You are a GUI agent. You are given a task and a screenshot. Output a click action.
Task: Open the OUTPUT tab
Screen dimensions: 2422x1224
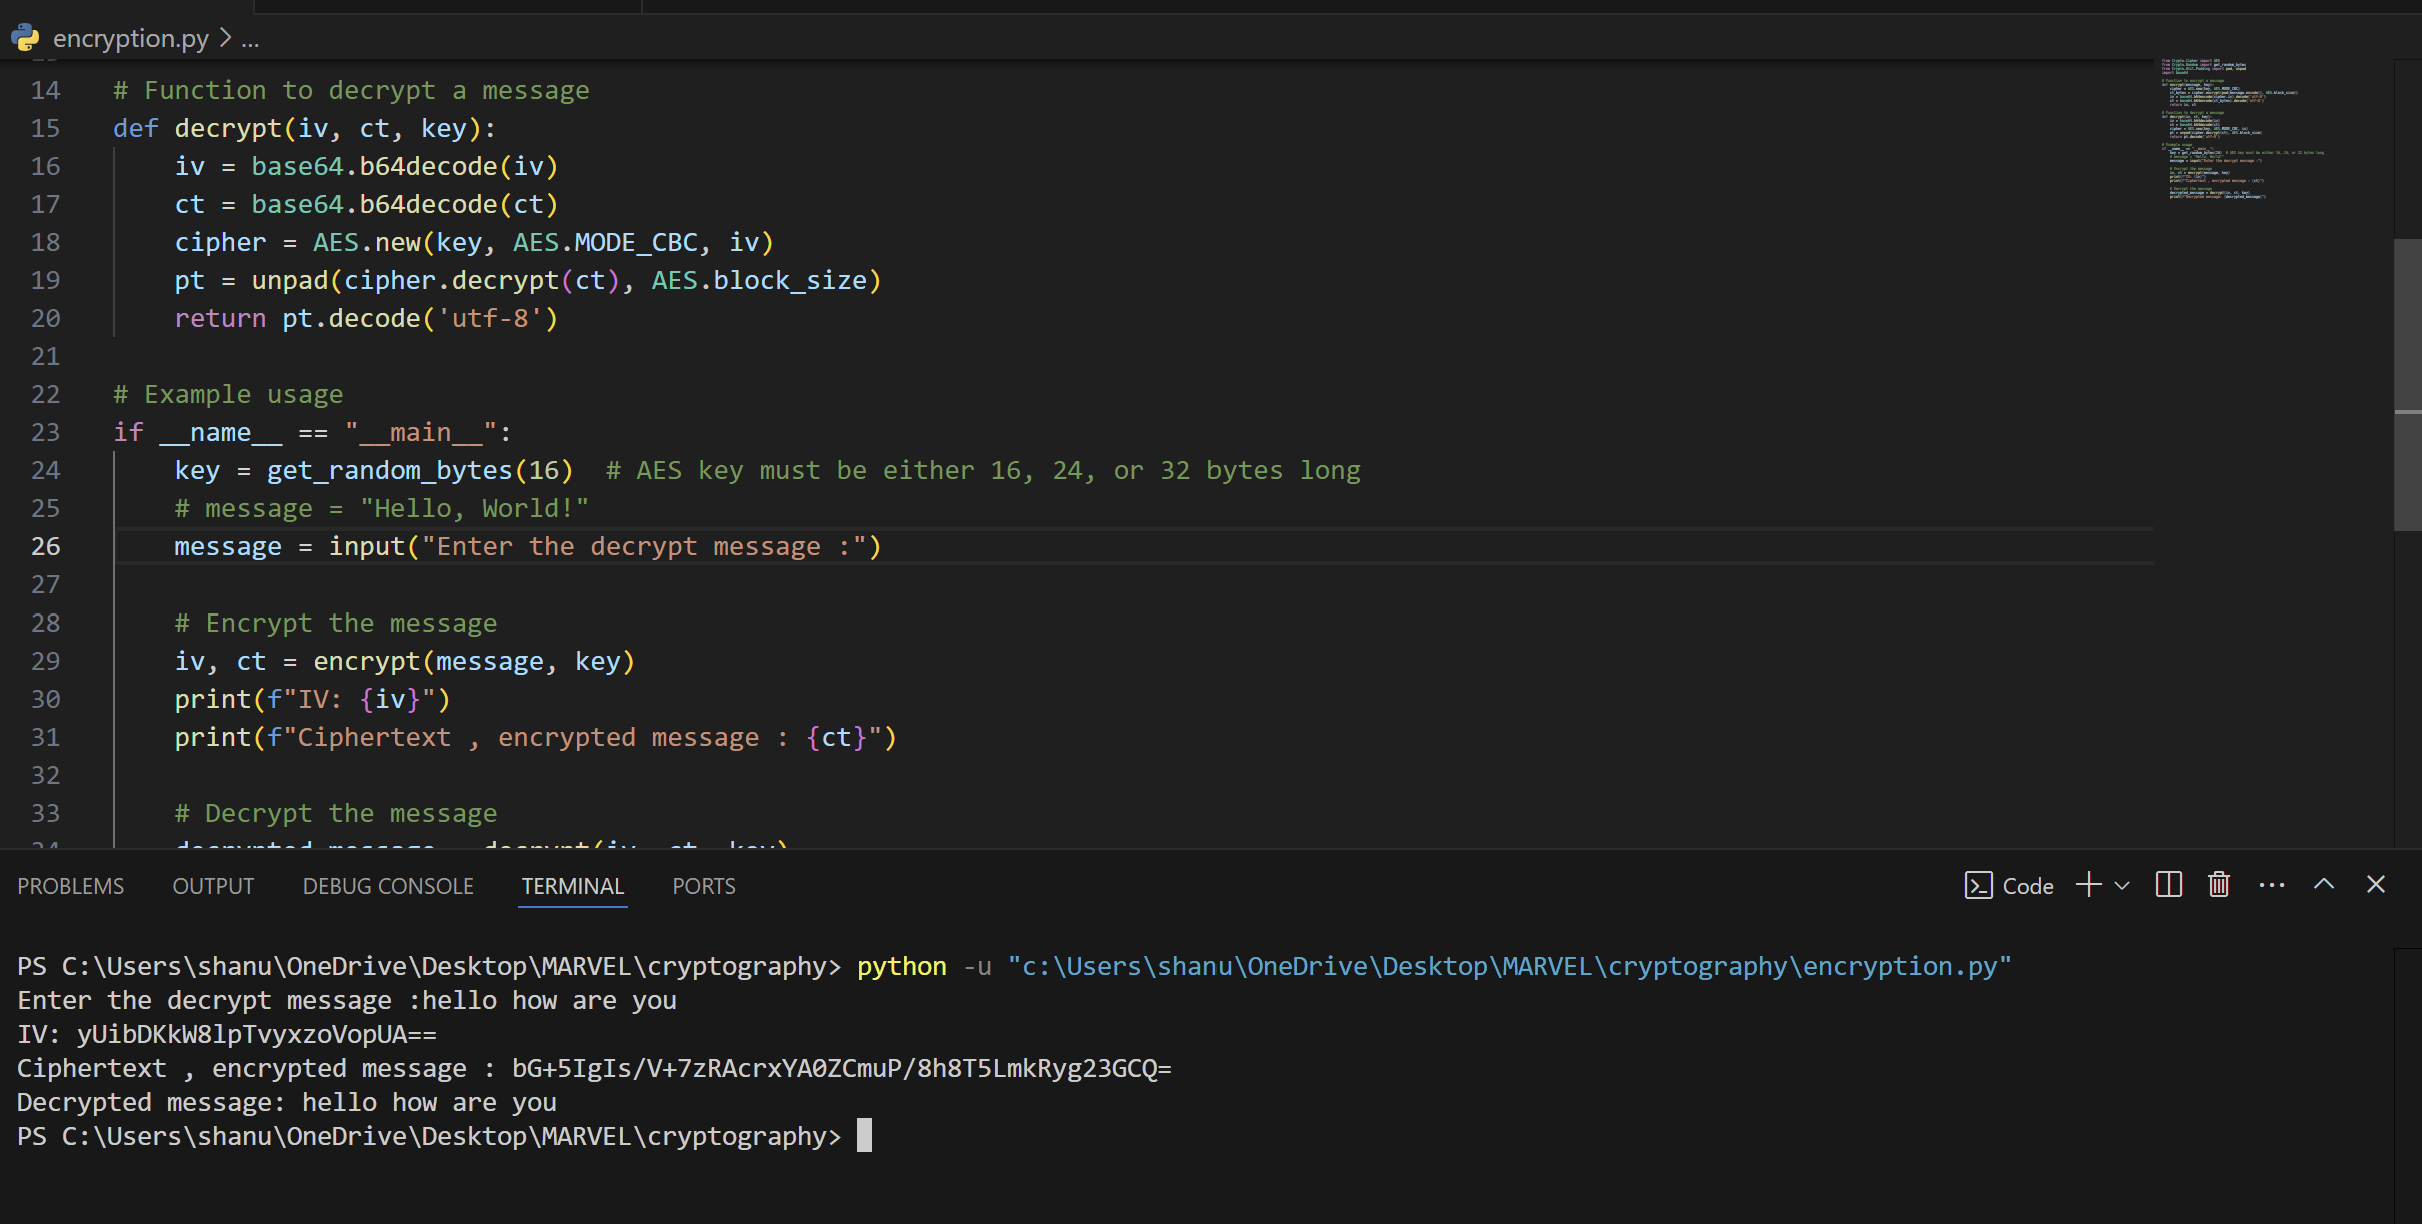(x=213, y=886)
